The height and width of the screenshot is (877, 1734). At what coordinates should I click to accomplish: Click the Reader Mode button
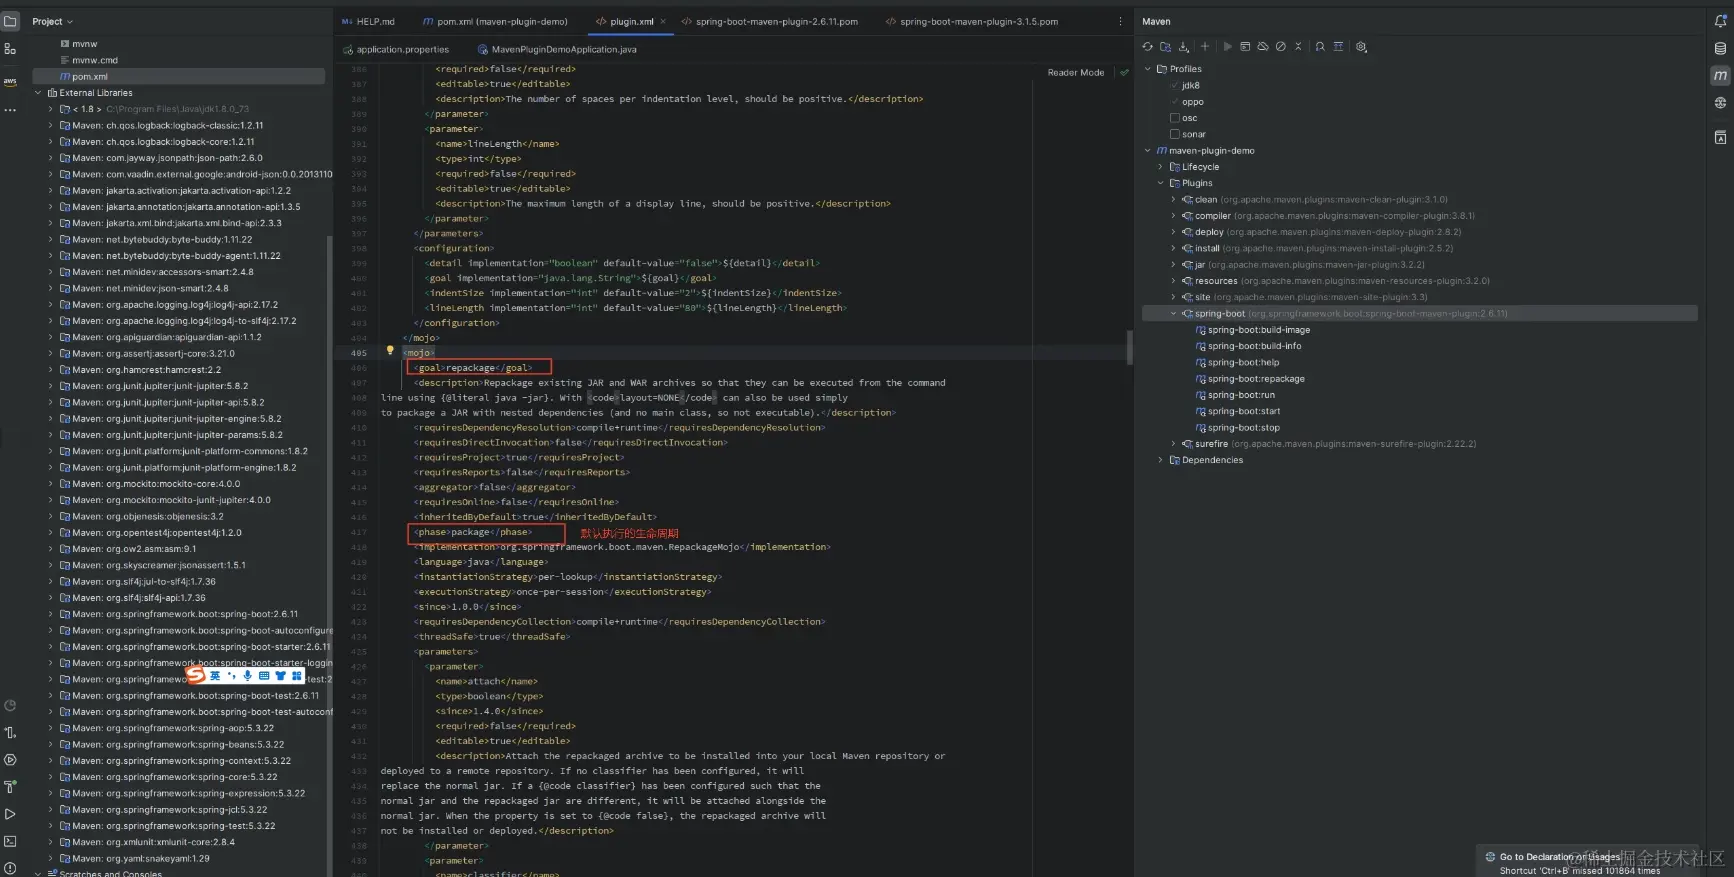(1075, 73)
